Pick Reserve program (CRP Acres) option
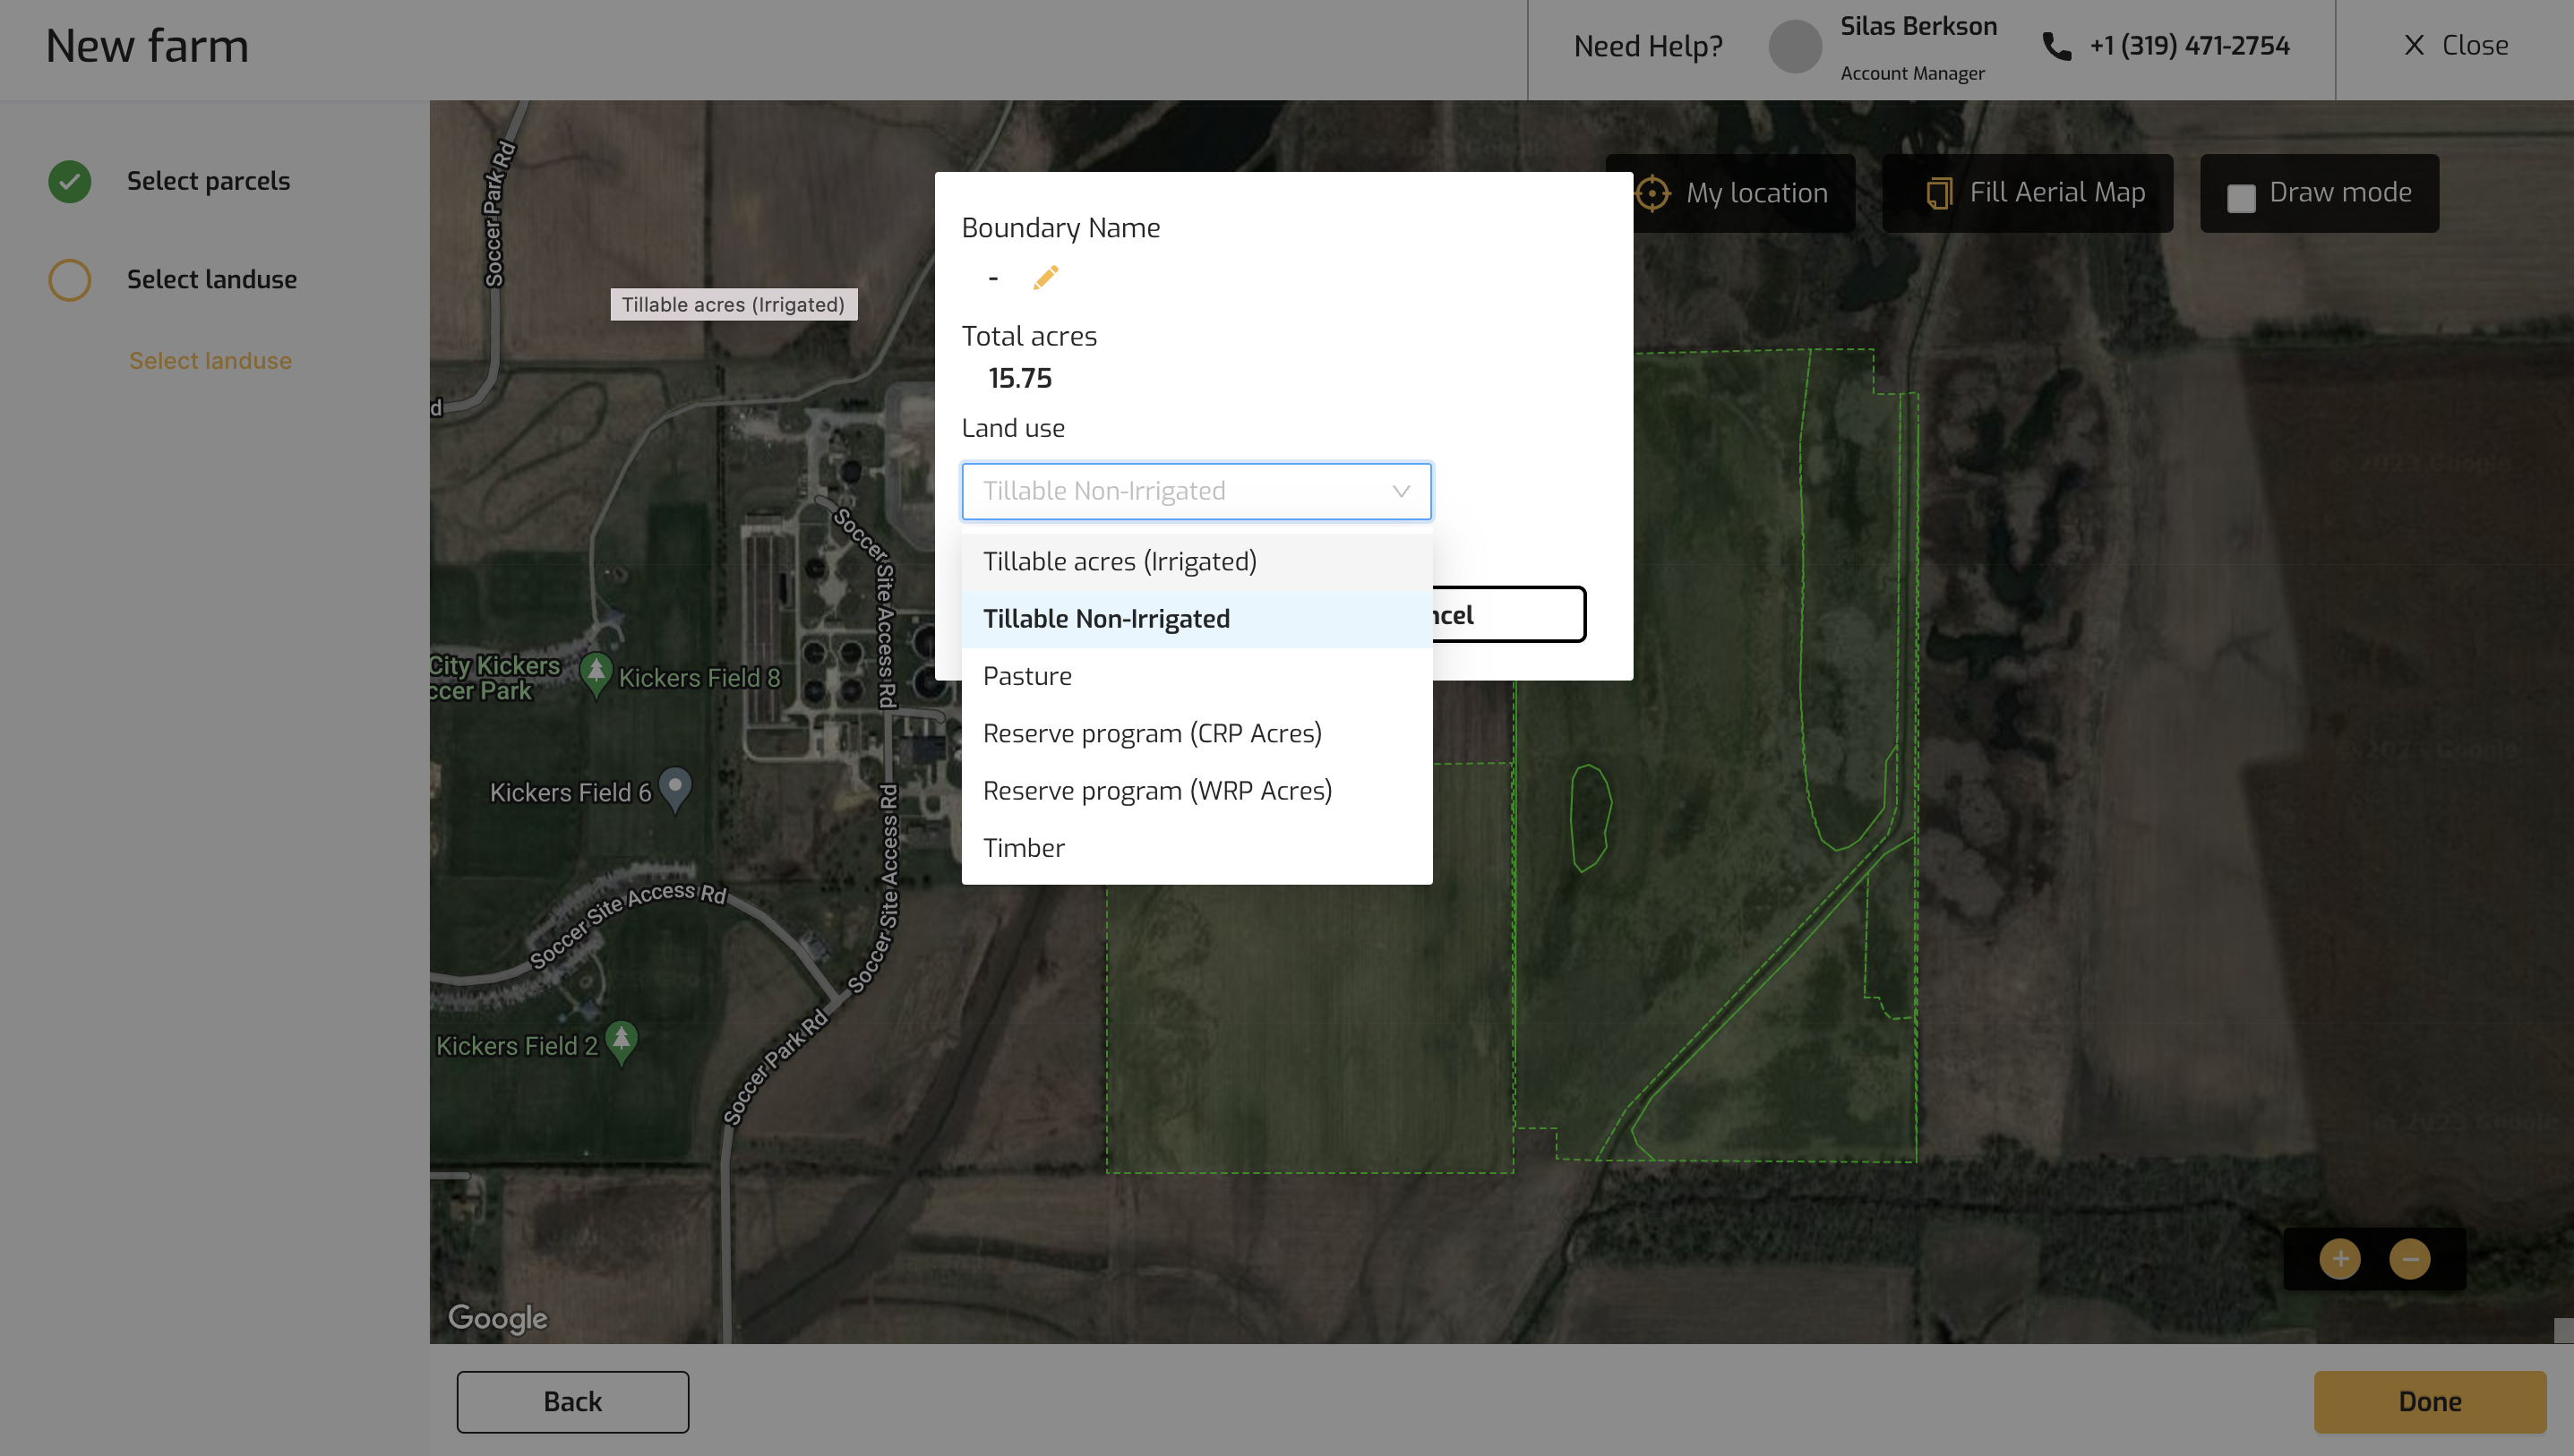Screen dimensions: 2574x1456 coord(1151,733)
